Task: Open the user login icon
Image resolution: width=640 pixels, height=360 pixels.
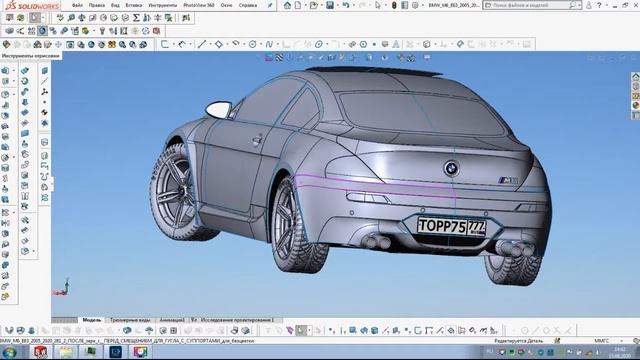Action: tap(589, 5)
